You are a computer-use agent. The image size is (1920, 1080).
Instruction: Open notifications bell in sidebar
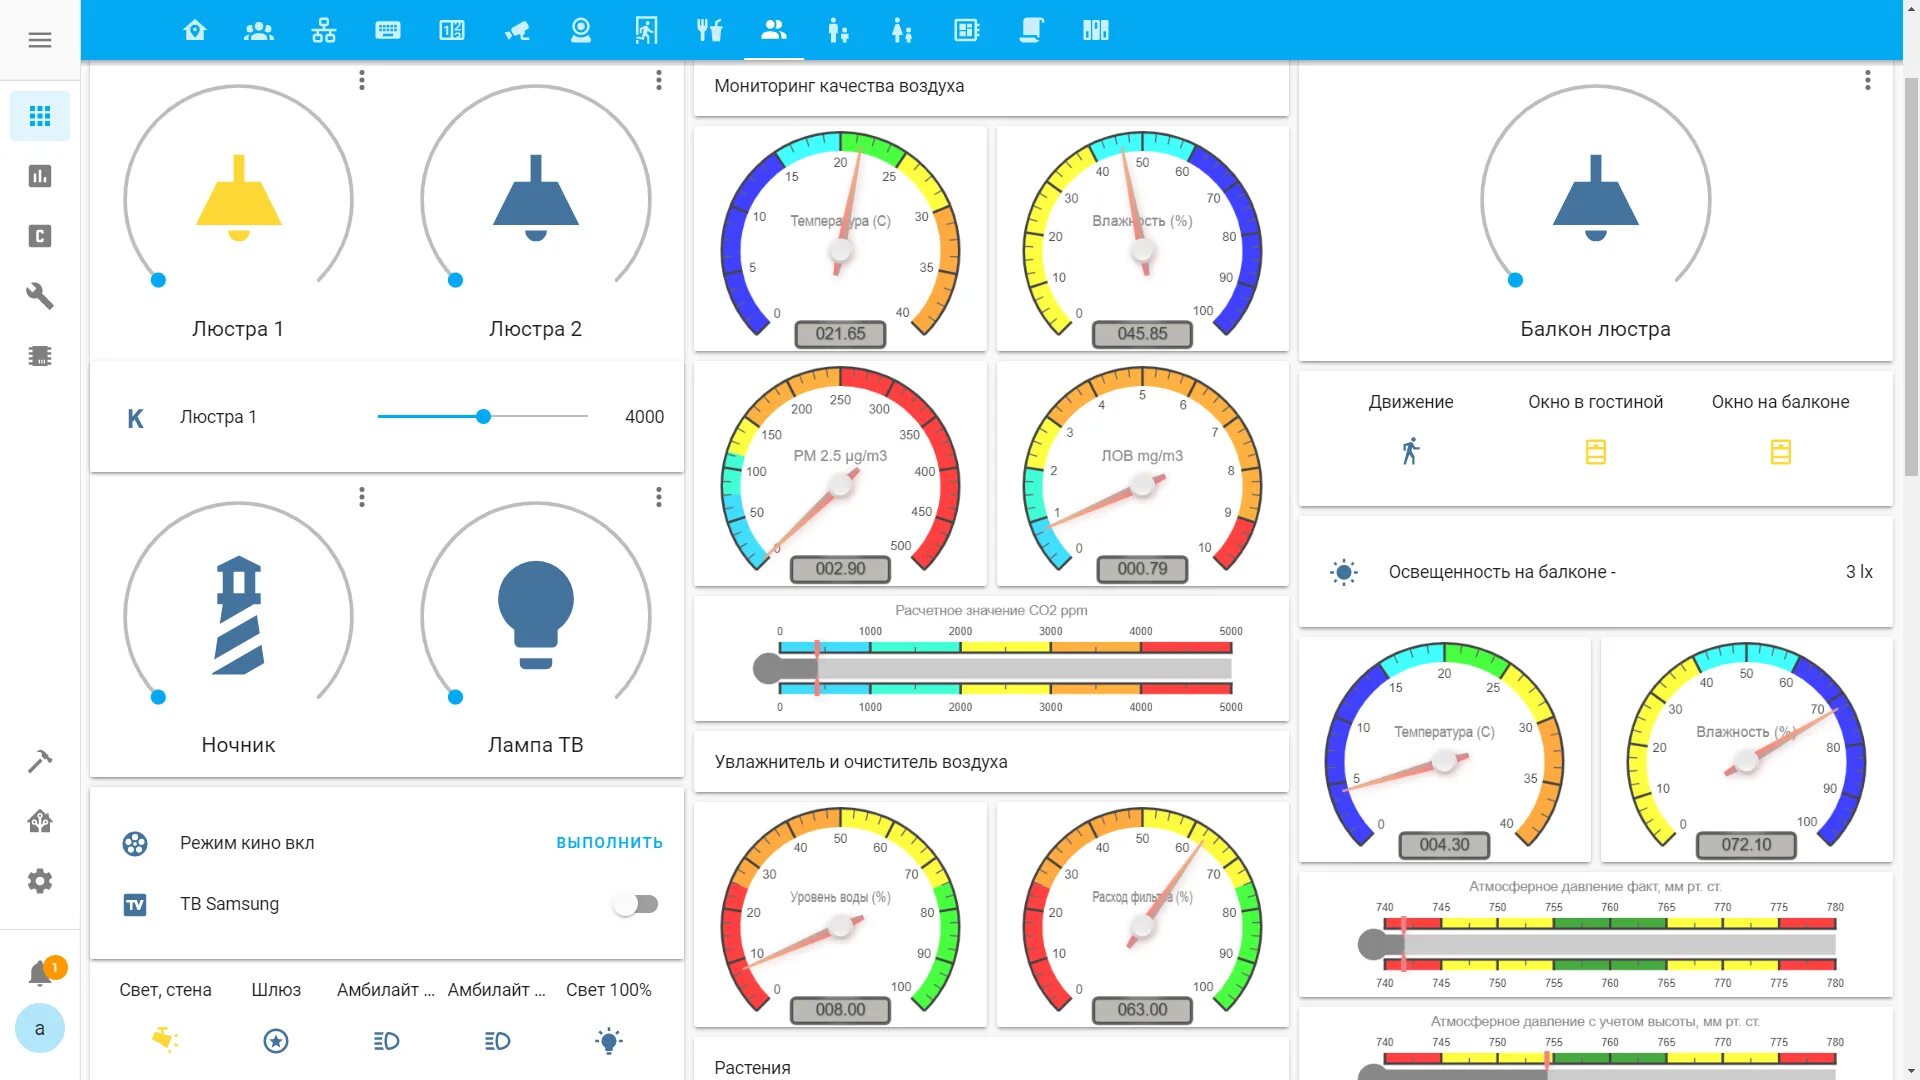[x=40, y=972]
